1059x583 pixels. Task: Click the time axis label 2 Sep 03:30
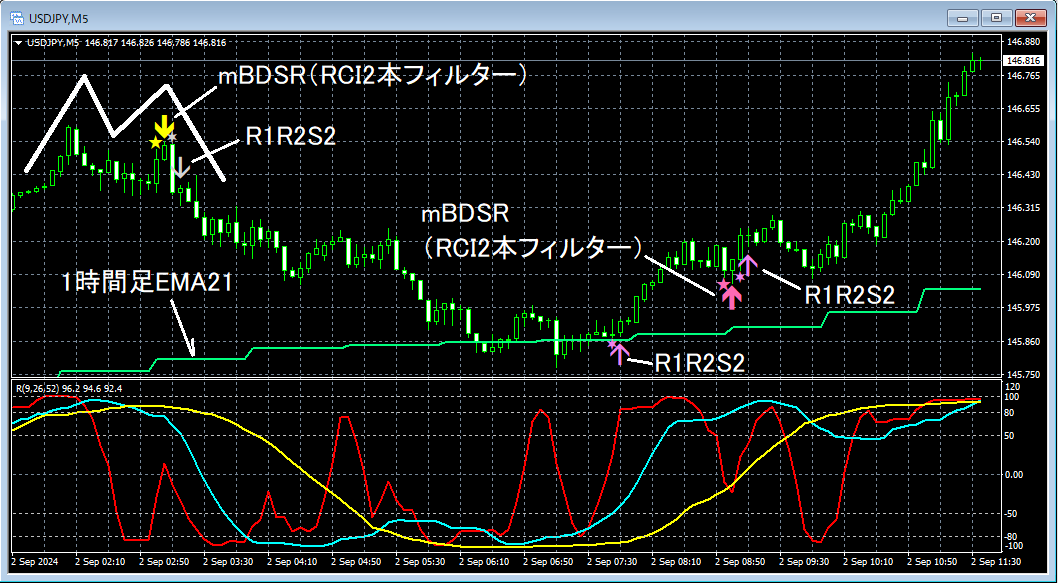click(x=228, y=561)
